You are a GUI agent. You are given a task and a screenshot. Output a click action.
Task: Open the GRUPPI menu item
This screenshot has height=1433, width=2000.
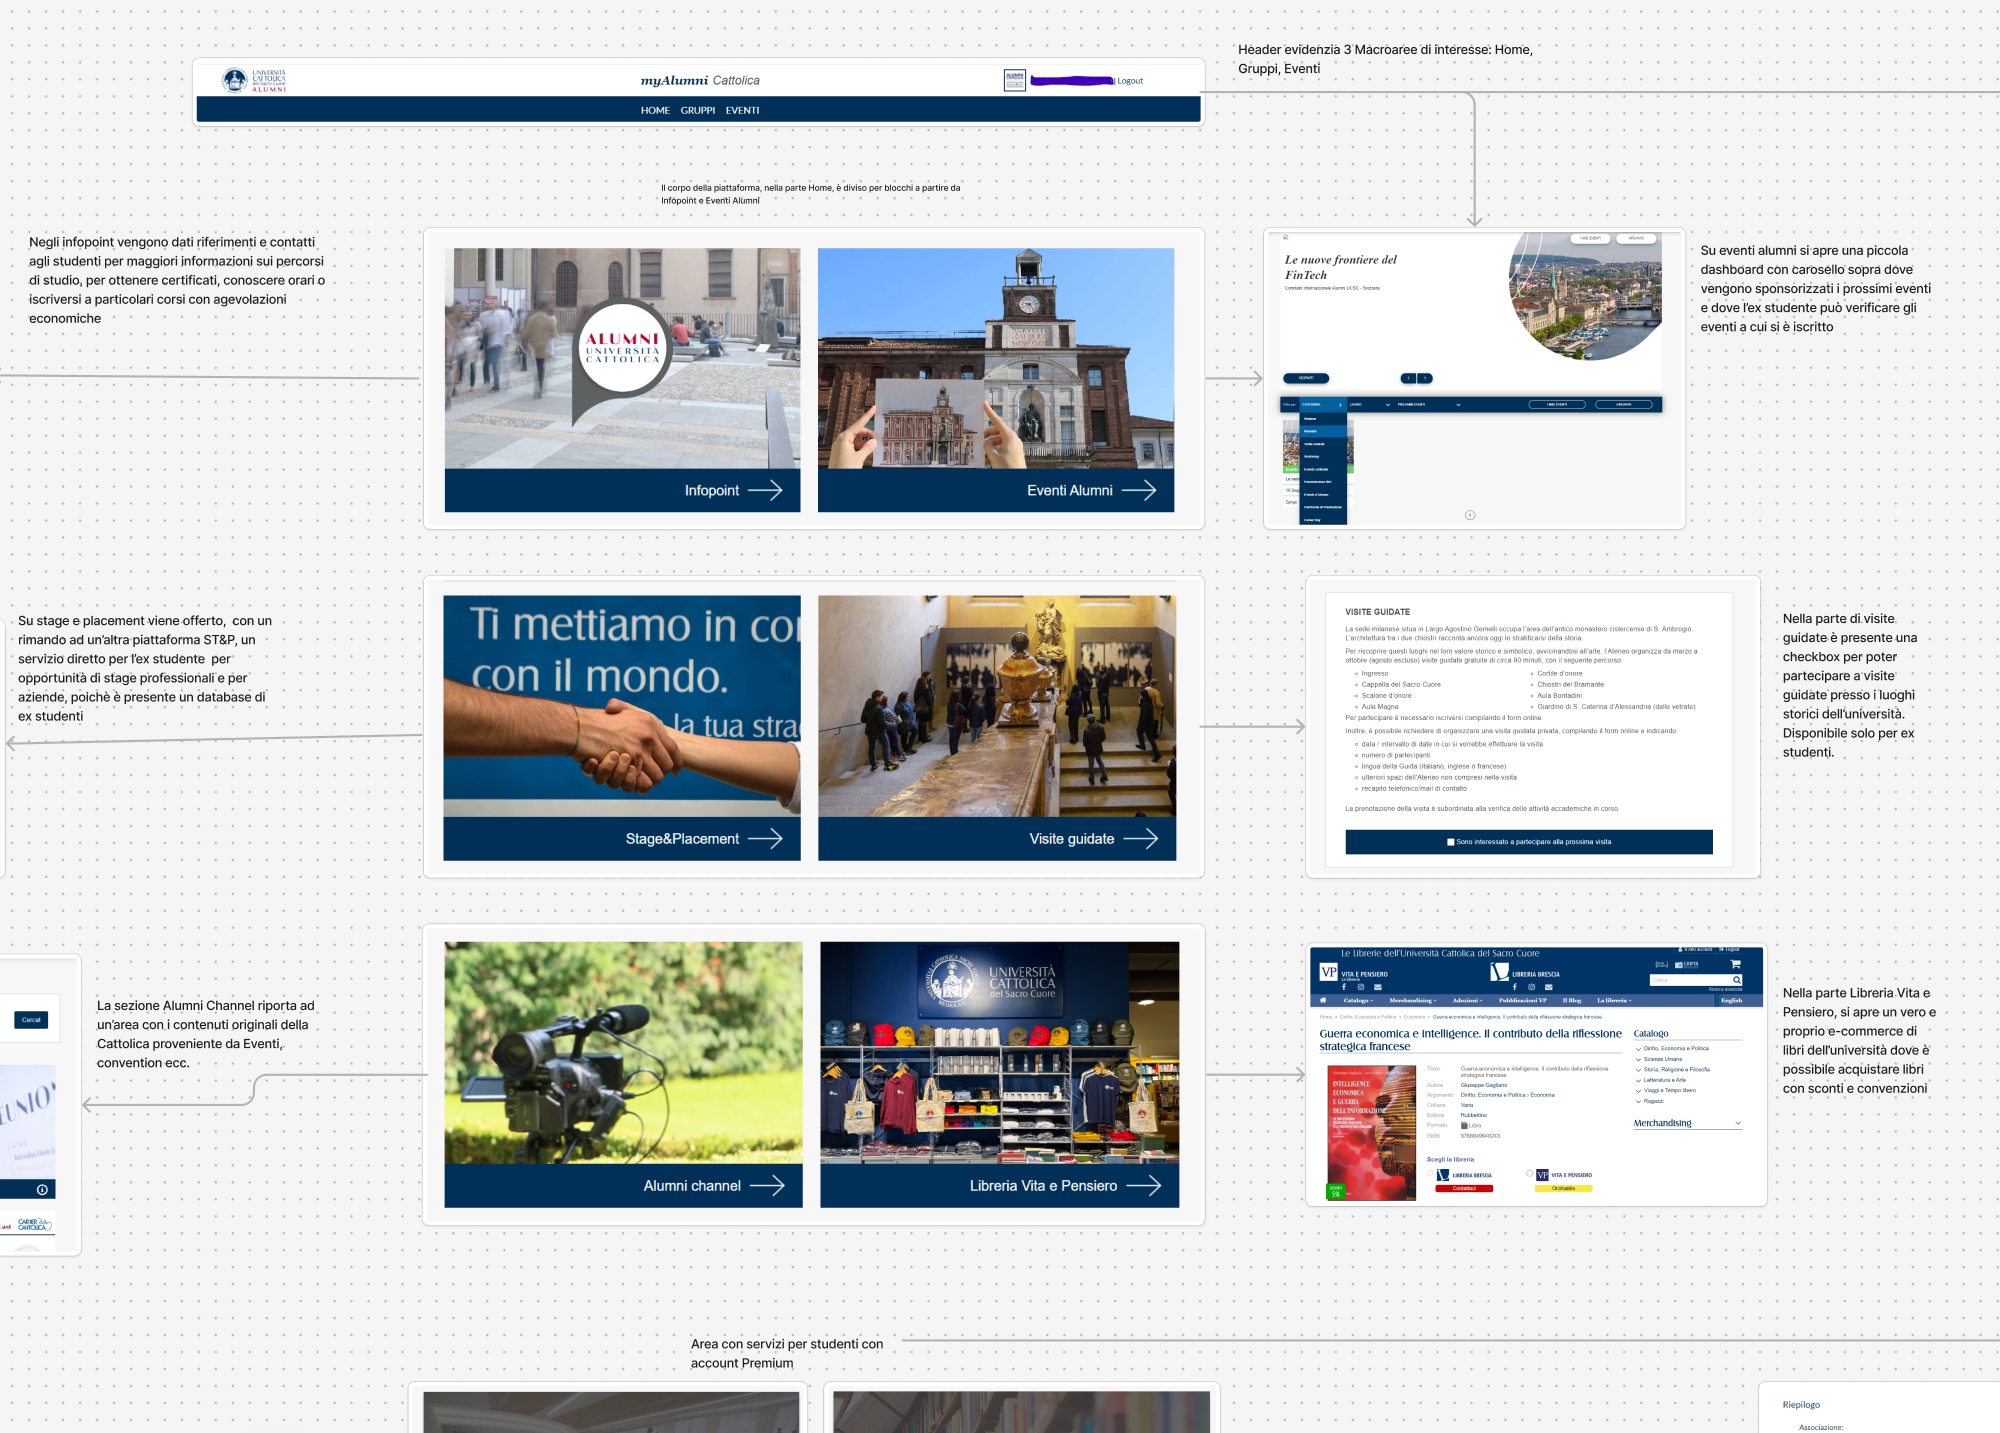(x=697, y=110)
